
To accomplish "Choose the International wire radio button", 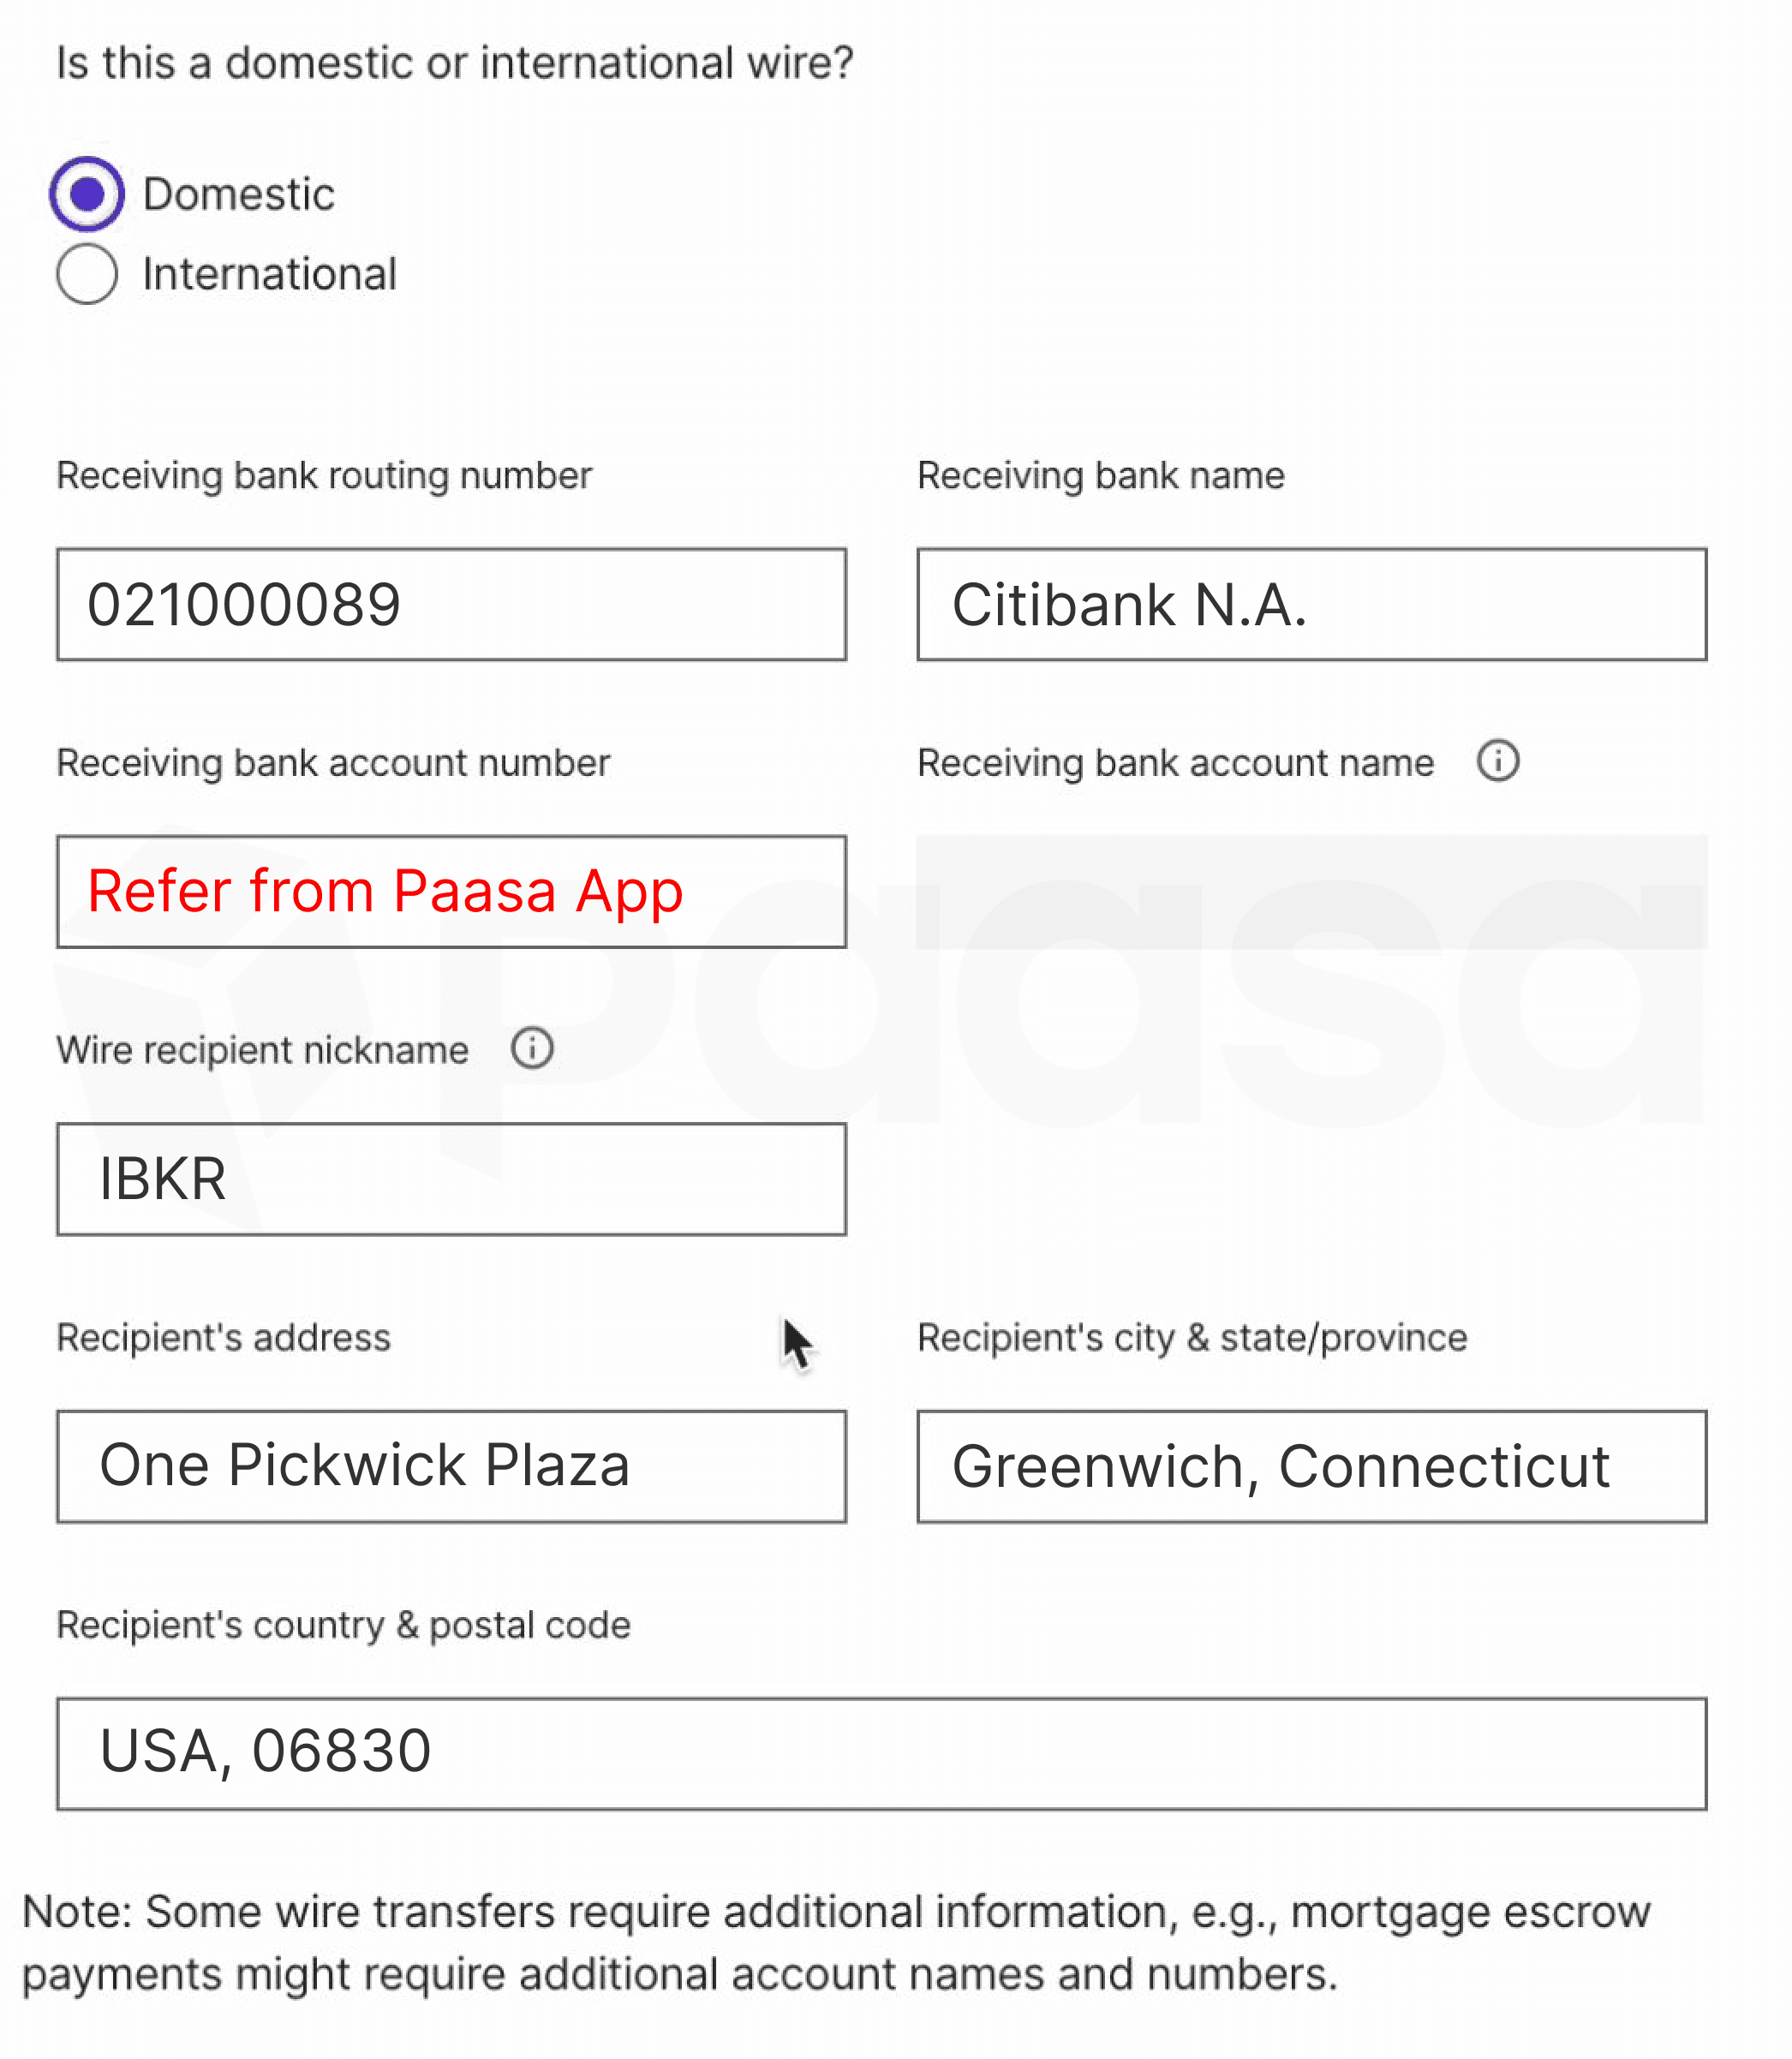I will pyautogui.click(x=87, y=274).
